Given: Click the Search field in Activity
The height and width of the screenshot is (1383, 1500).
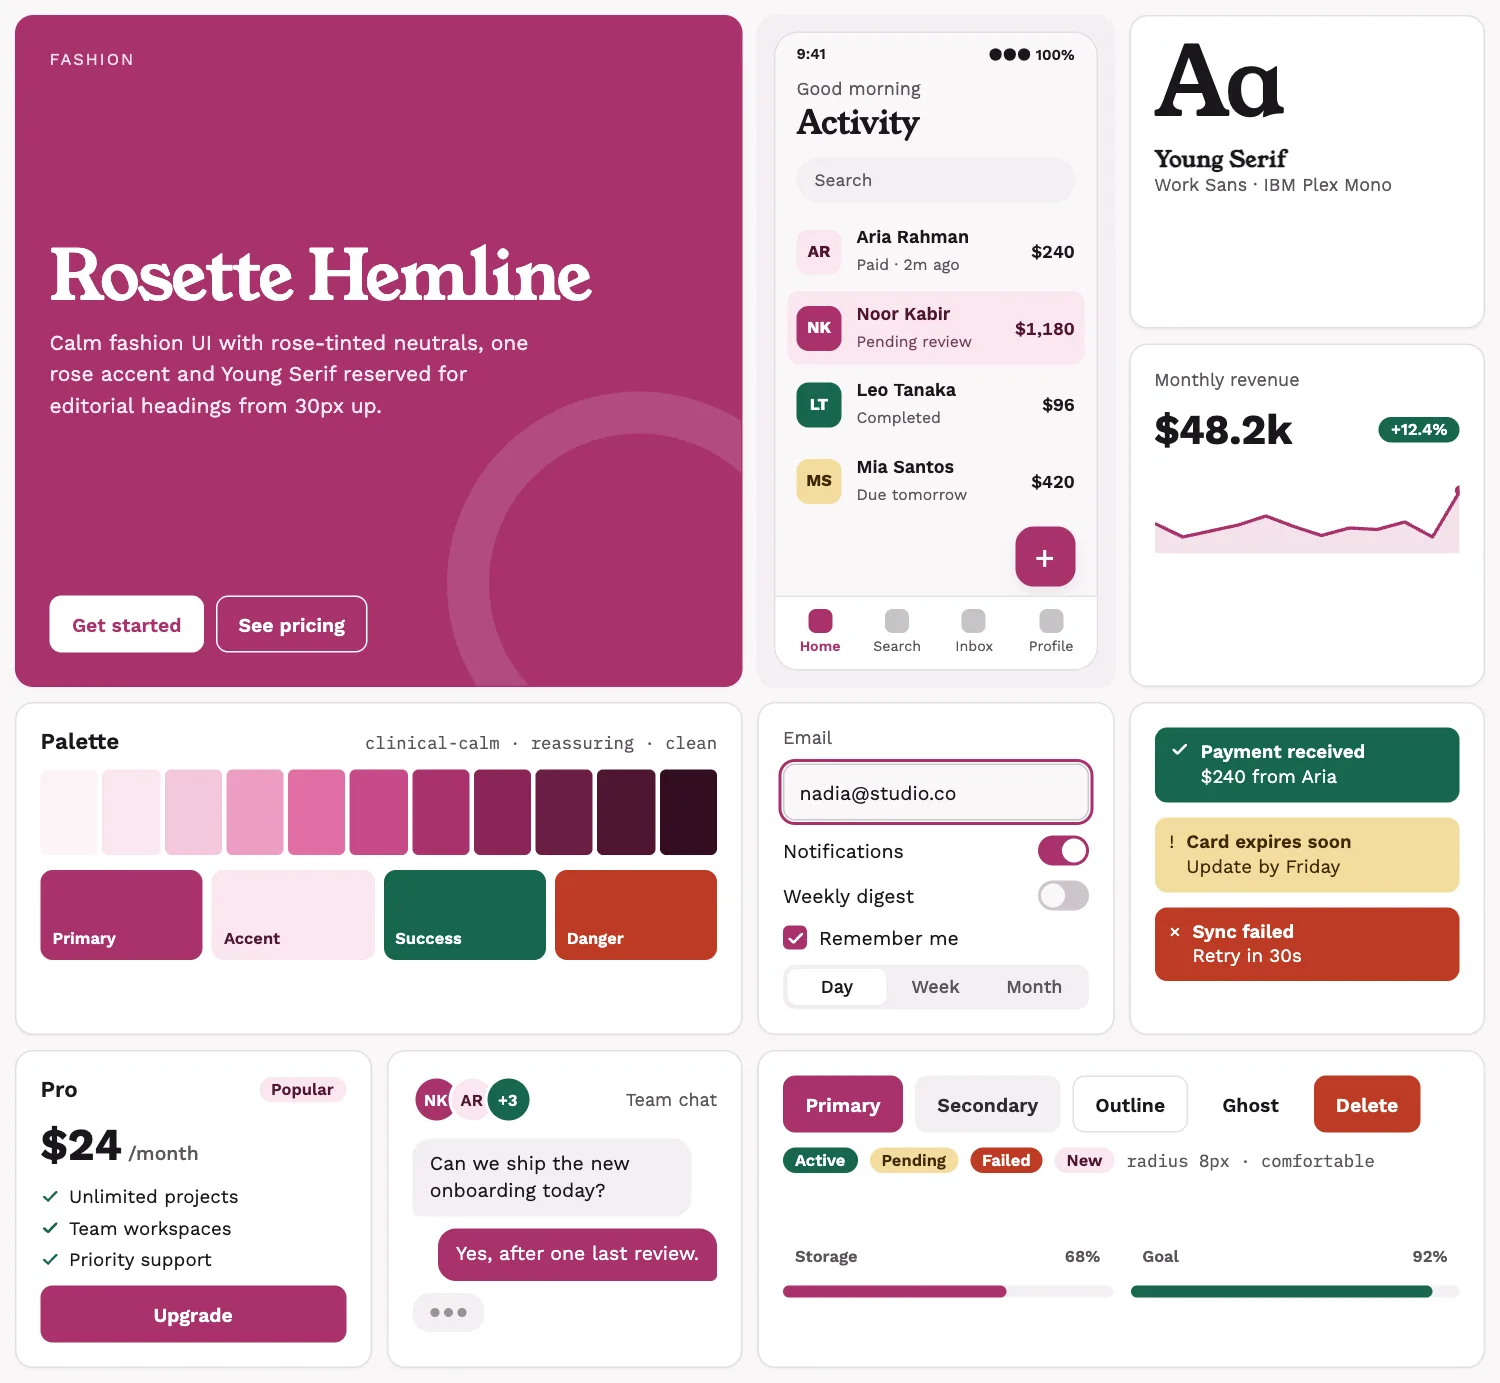Looking at the screenshot, I should coord(936,180).
